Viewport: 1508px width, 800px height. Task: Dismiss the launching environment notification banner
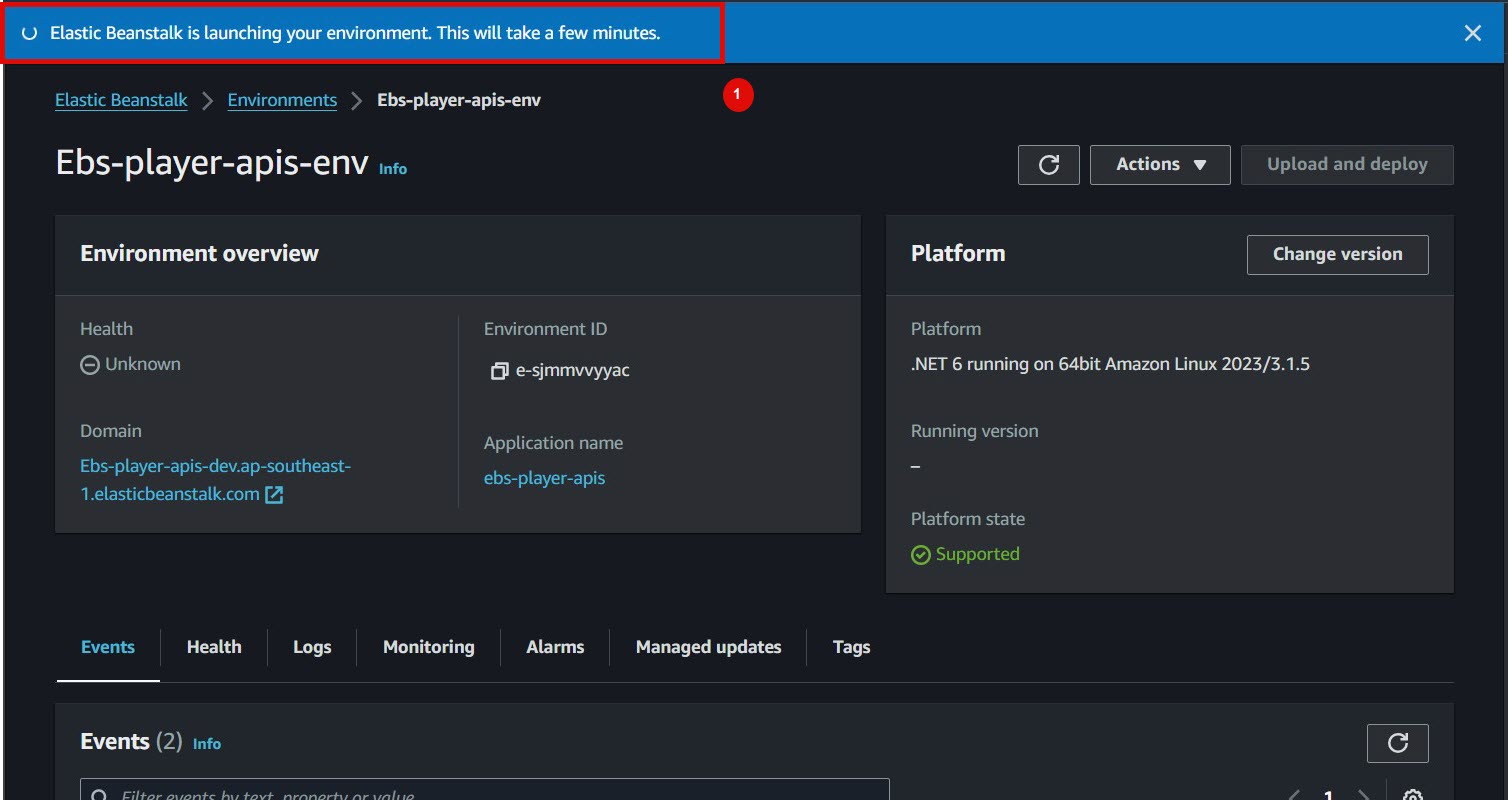click(x=1472, y=33)
